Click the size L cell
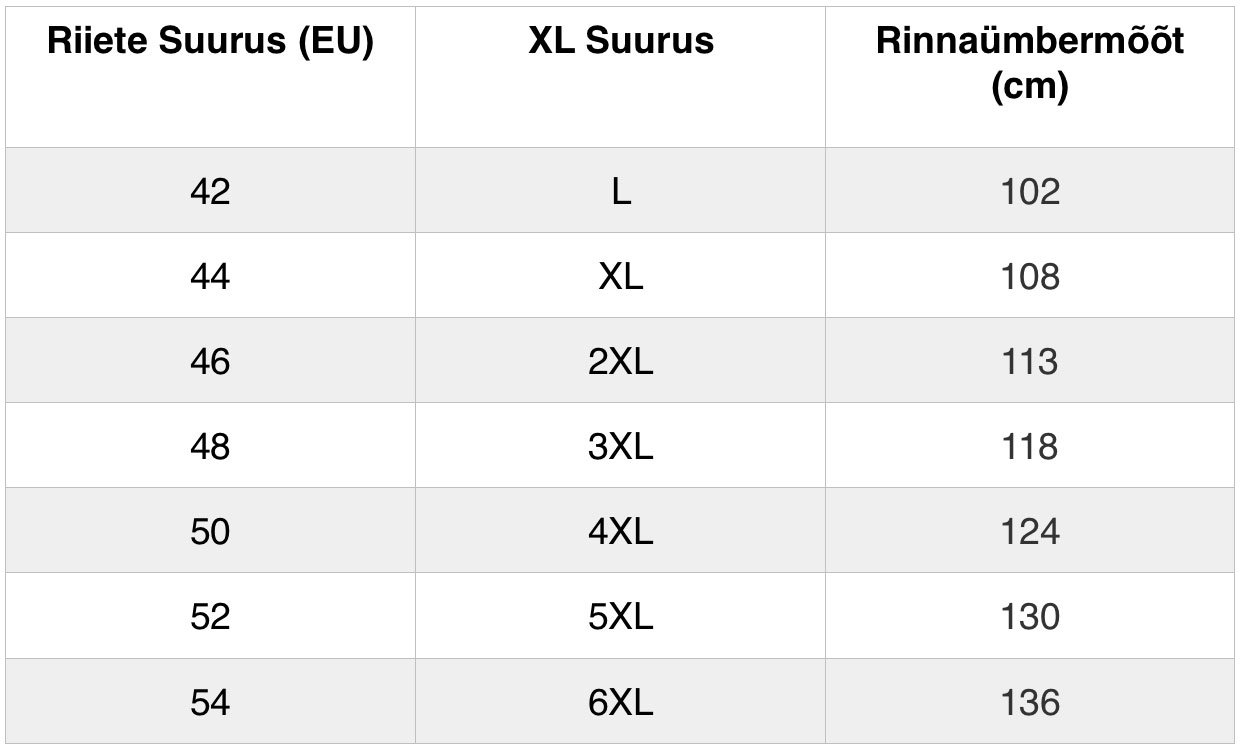Image resolution: width=1240 pixels, height=750 pixels. click(621, 191)
